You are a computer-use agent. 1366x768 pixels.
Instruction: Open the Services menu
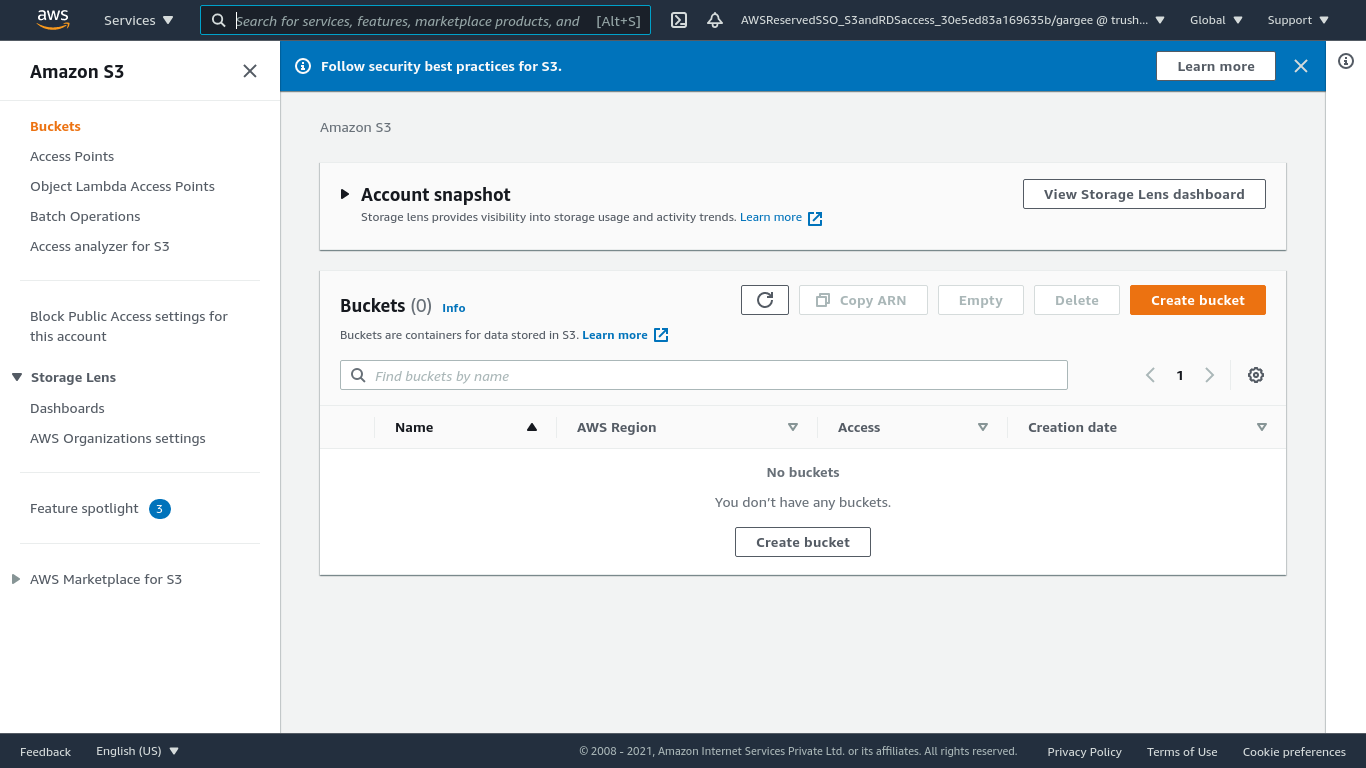(139, 20)
